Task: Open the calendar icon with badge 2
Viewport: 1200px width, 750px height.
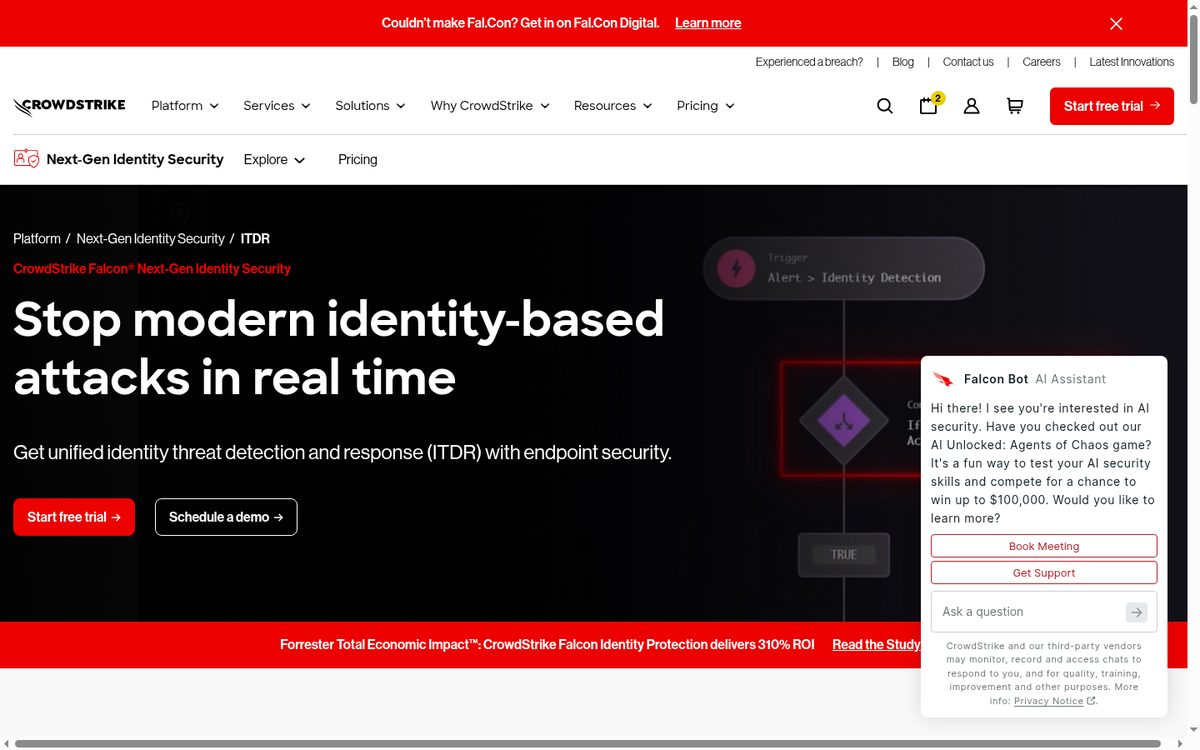Action: (929, 105)
